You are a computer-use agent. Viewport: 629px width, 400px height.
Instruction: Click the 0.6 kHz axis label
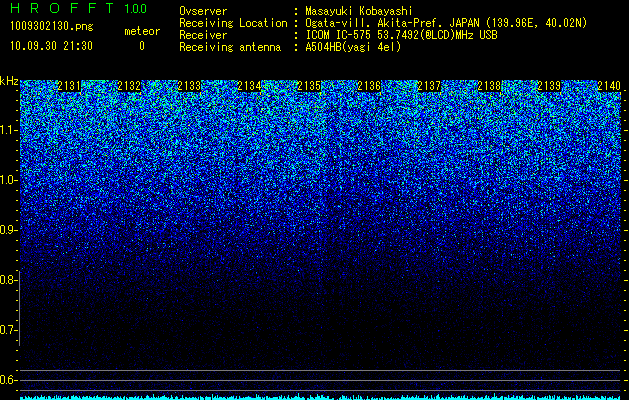click(x=9, y=380)
